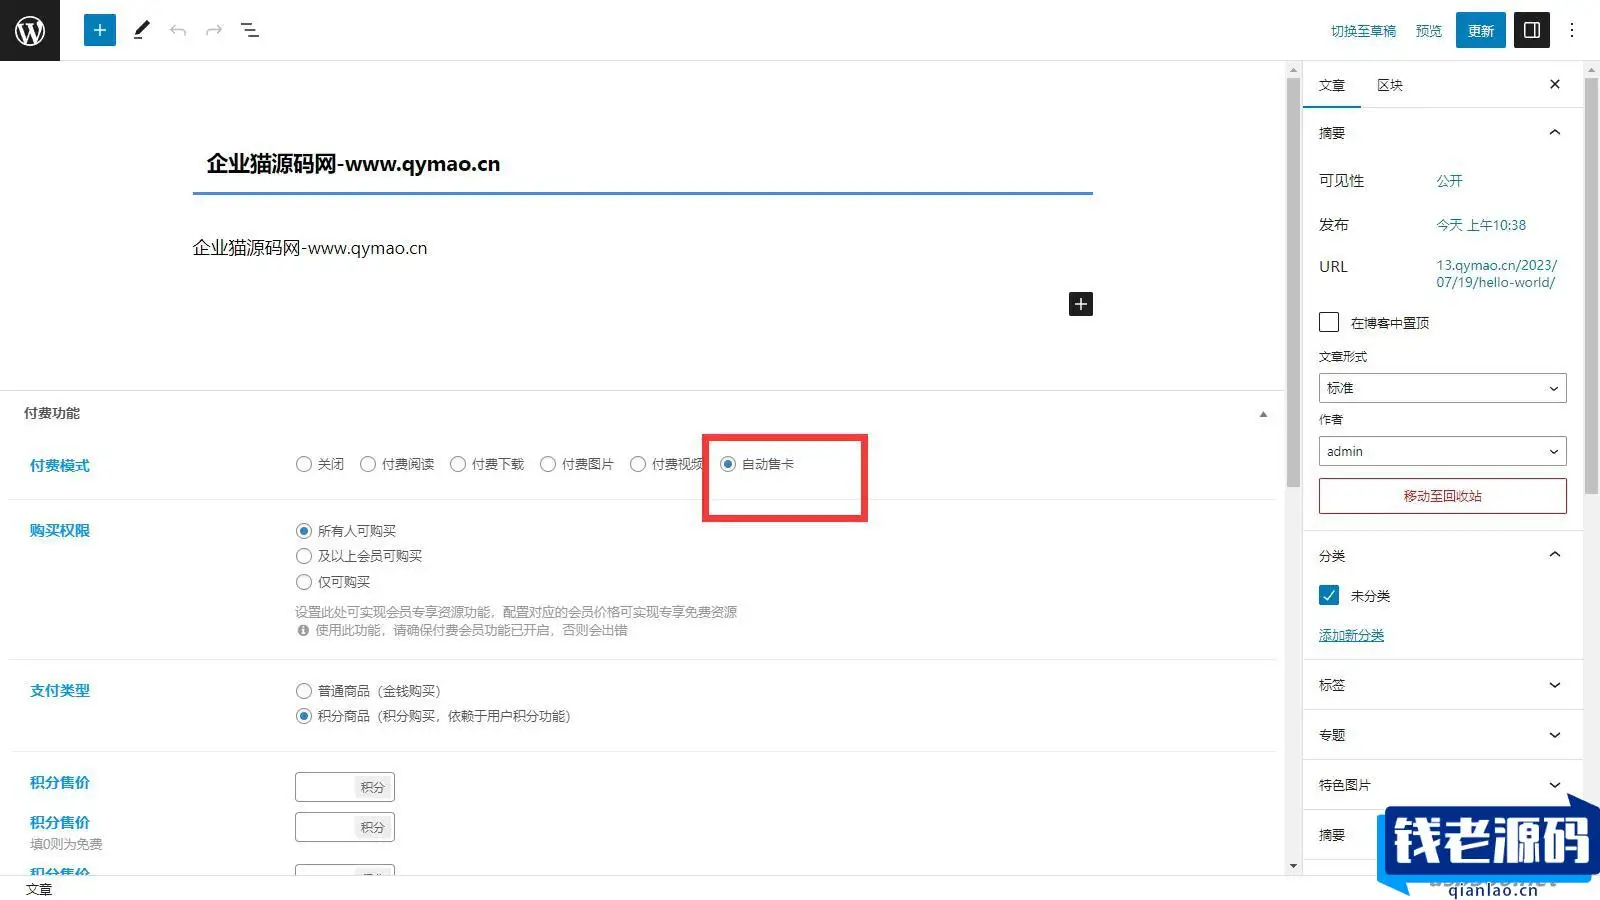Edit publish date 今天 上午10:38
Viewport: 1600px width, 900px height.
[x=1482, y=225]
